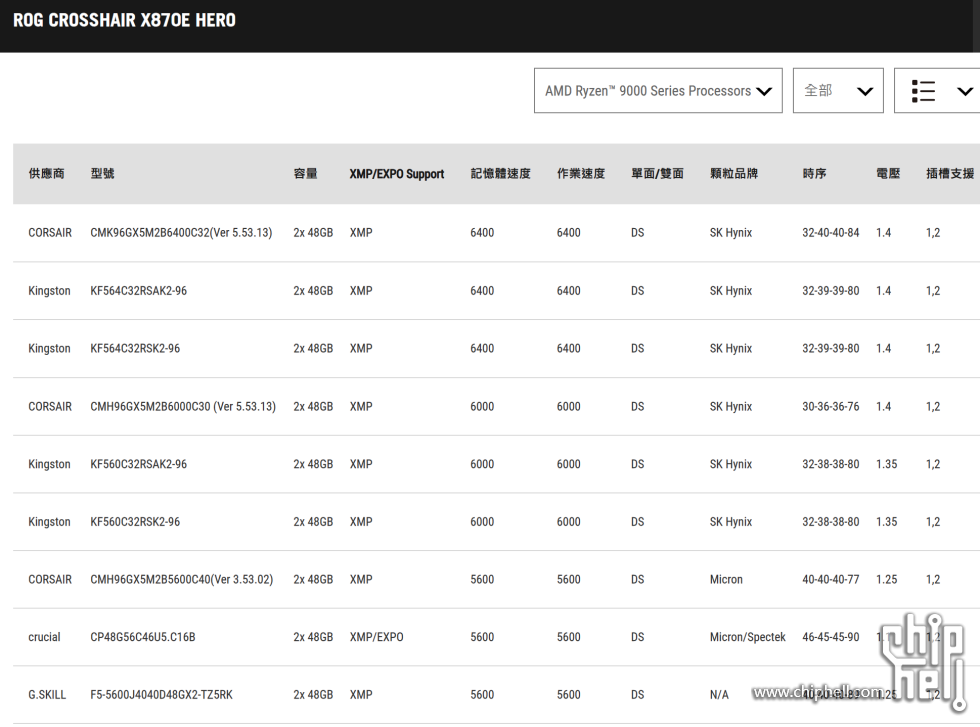The image size is (980, 727).
Task: Select model CMK96GX5M2B6400C32(Ver 5.53.13)
Action: coord(181,233)
